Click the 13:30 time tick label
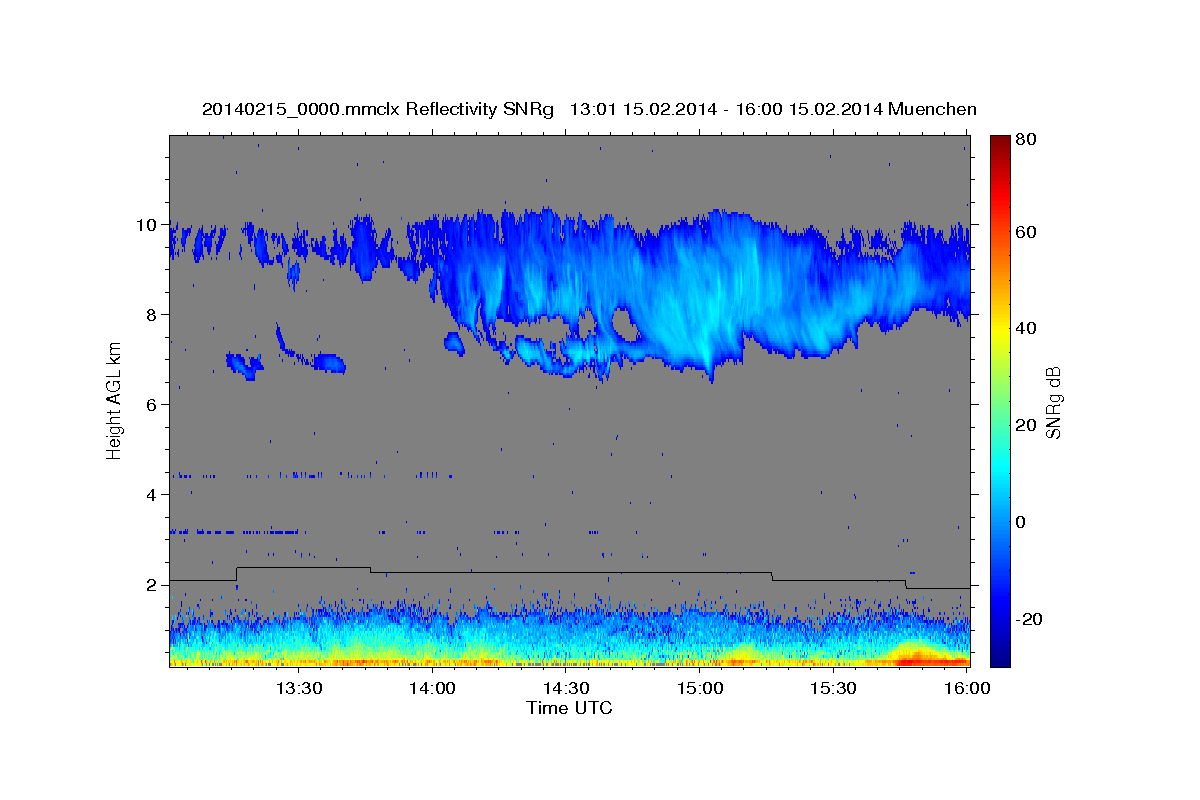The image size is (1200, 800). tap(298, 688)
